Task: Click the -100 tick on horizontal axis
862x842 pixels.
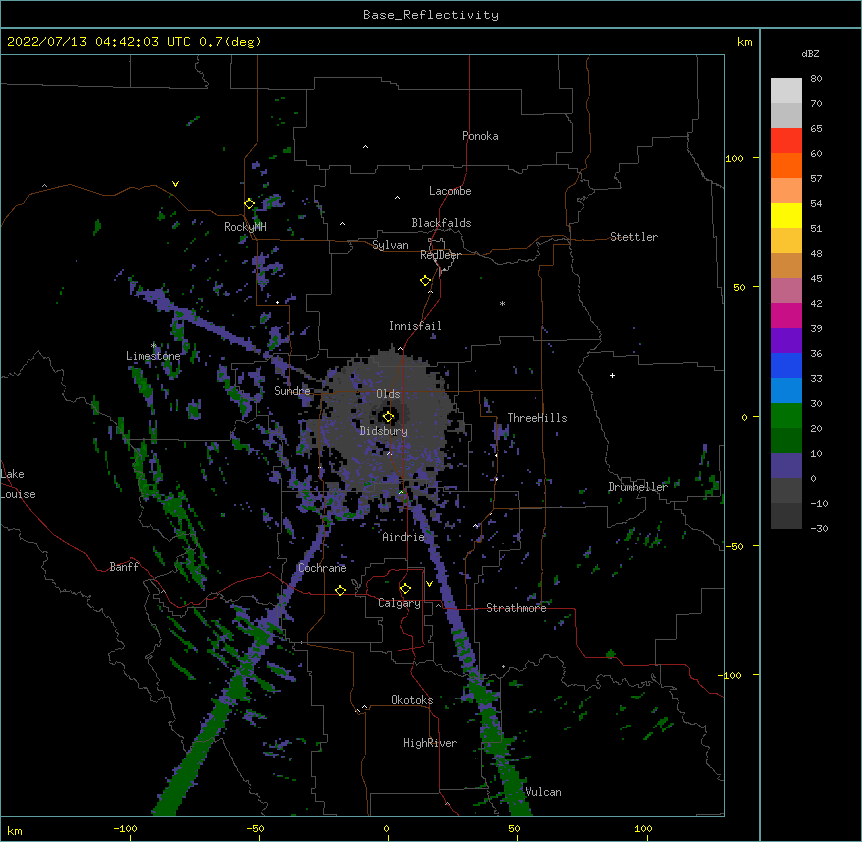Action: click(126, 828)
